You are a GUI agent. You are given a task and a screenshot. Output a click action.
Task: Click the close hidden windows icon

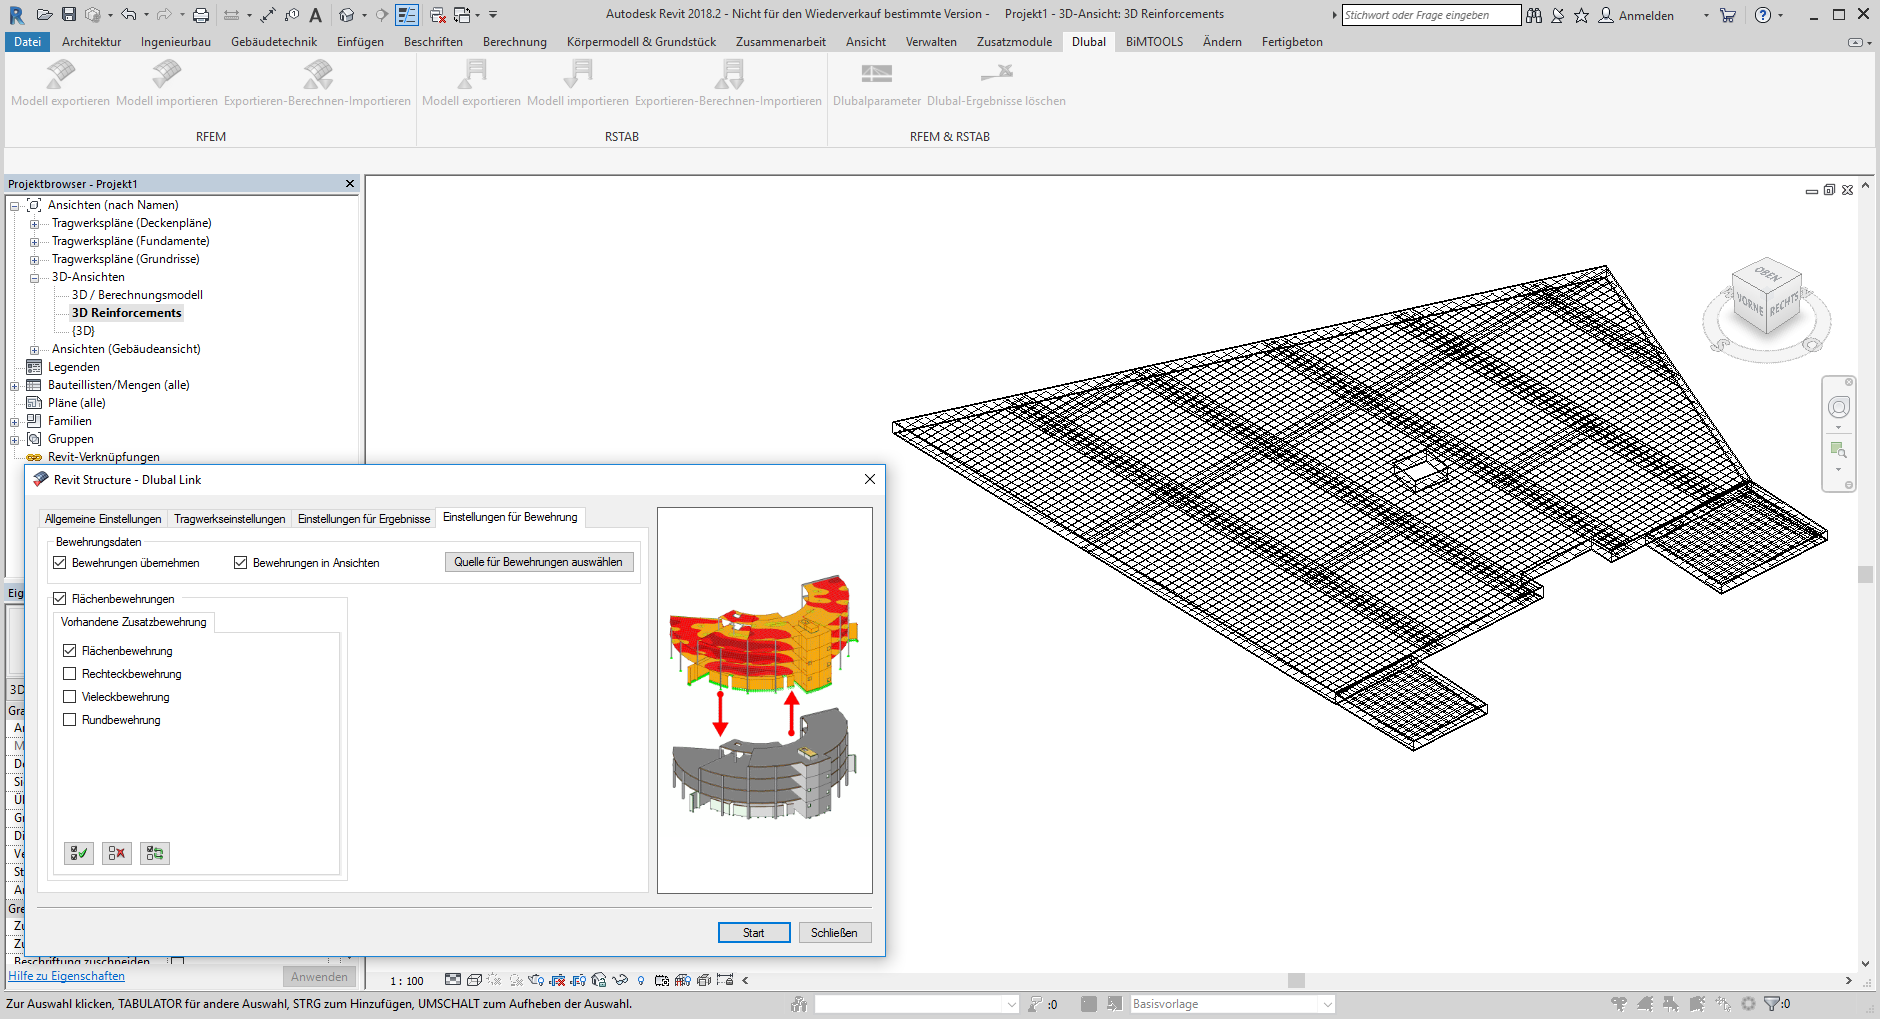[x=437, y=14]
